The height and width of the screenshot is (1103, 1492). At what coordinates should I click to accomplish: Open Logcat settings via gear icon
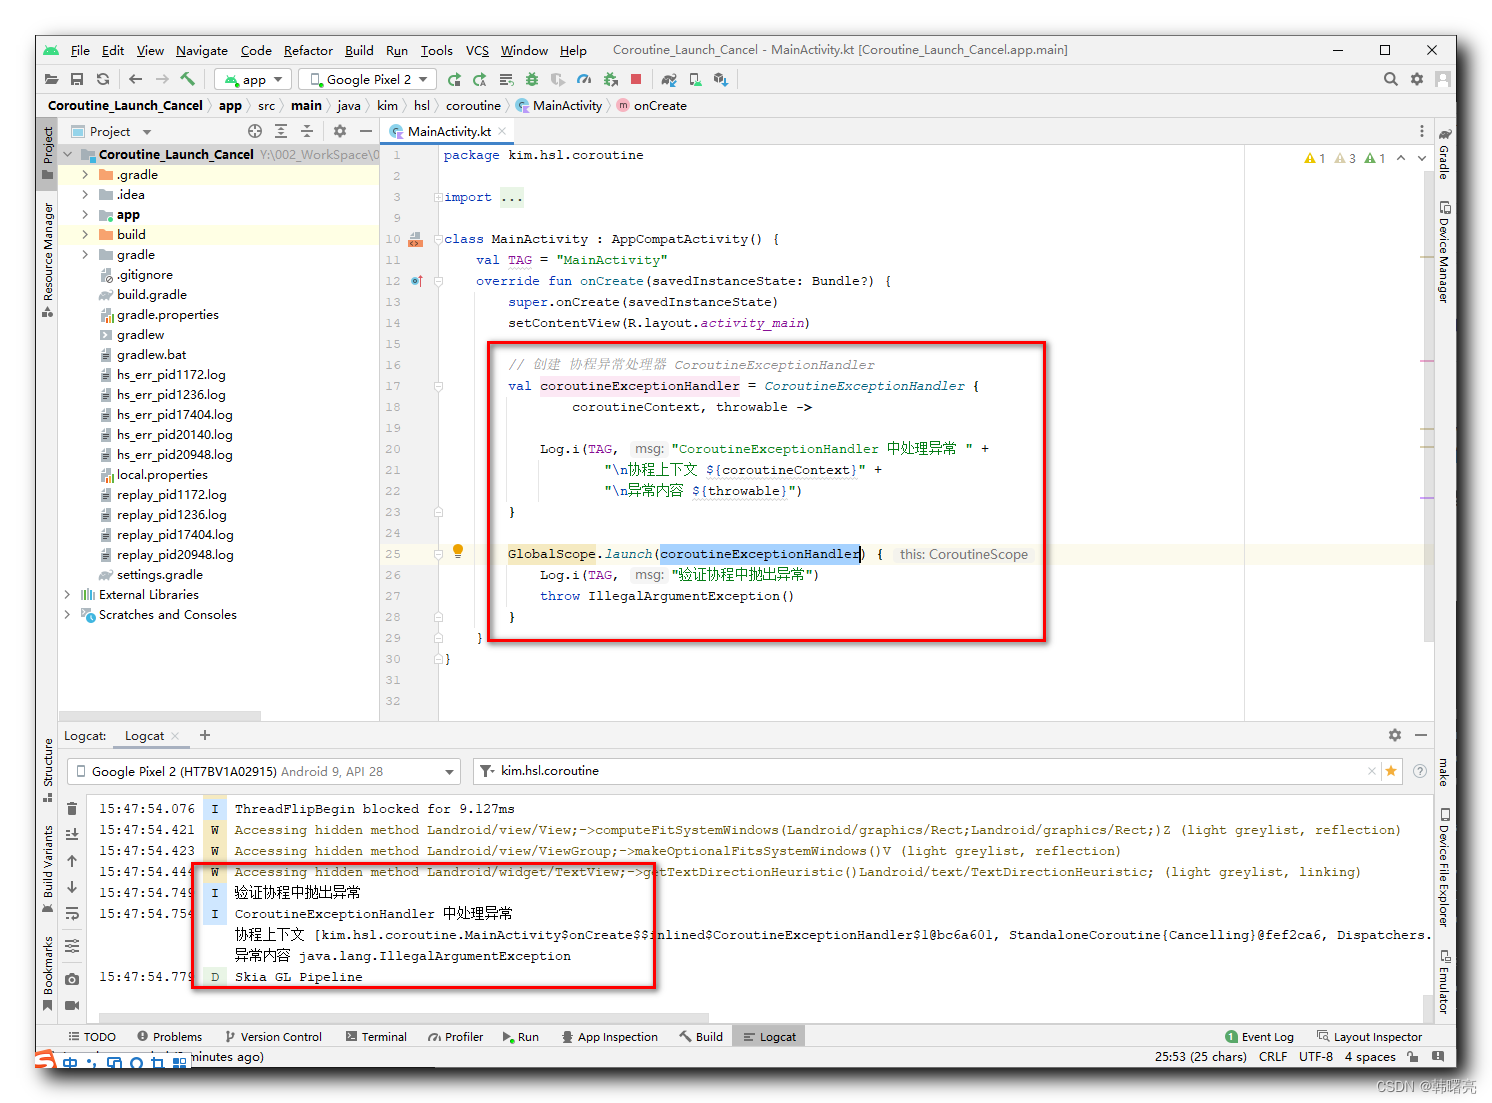tap(1395, 735)
